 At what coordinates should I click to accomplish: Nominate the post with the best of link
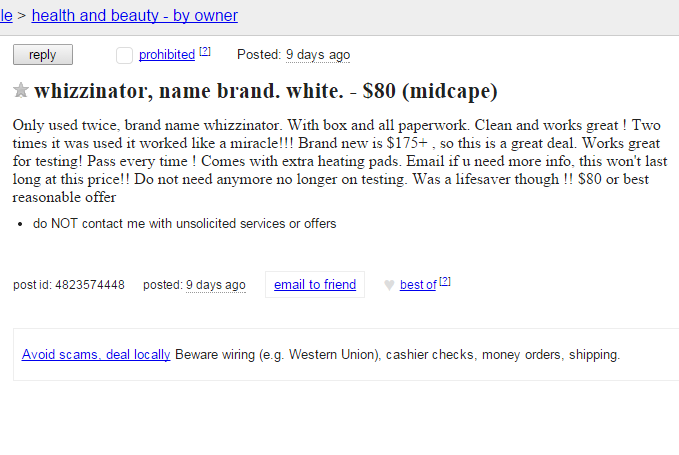418,285
